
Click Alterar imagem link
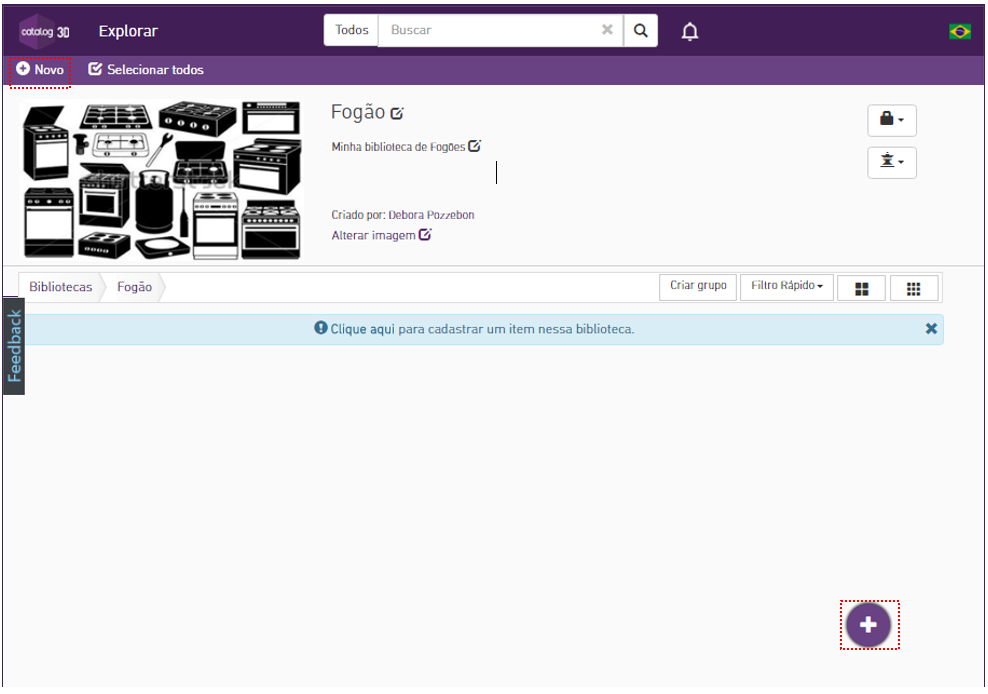(381, 235)
